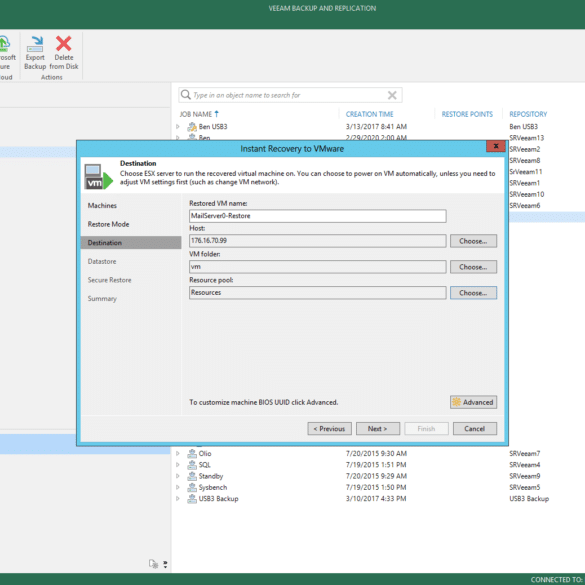Click Choose button for Resource pool
The width and height of the screenshot is (585, 585).
coord(473,293)
